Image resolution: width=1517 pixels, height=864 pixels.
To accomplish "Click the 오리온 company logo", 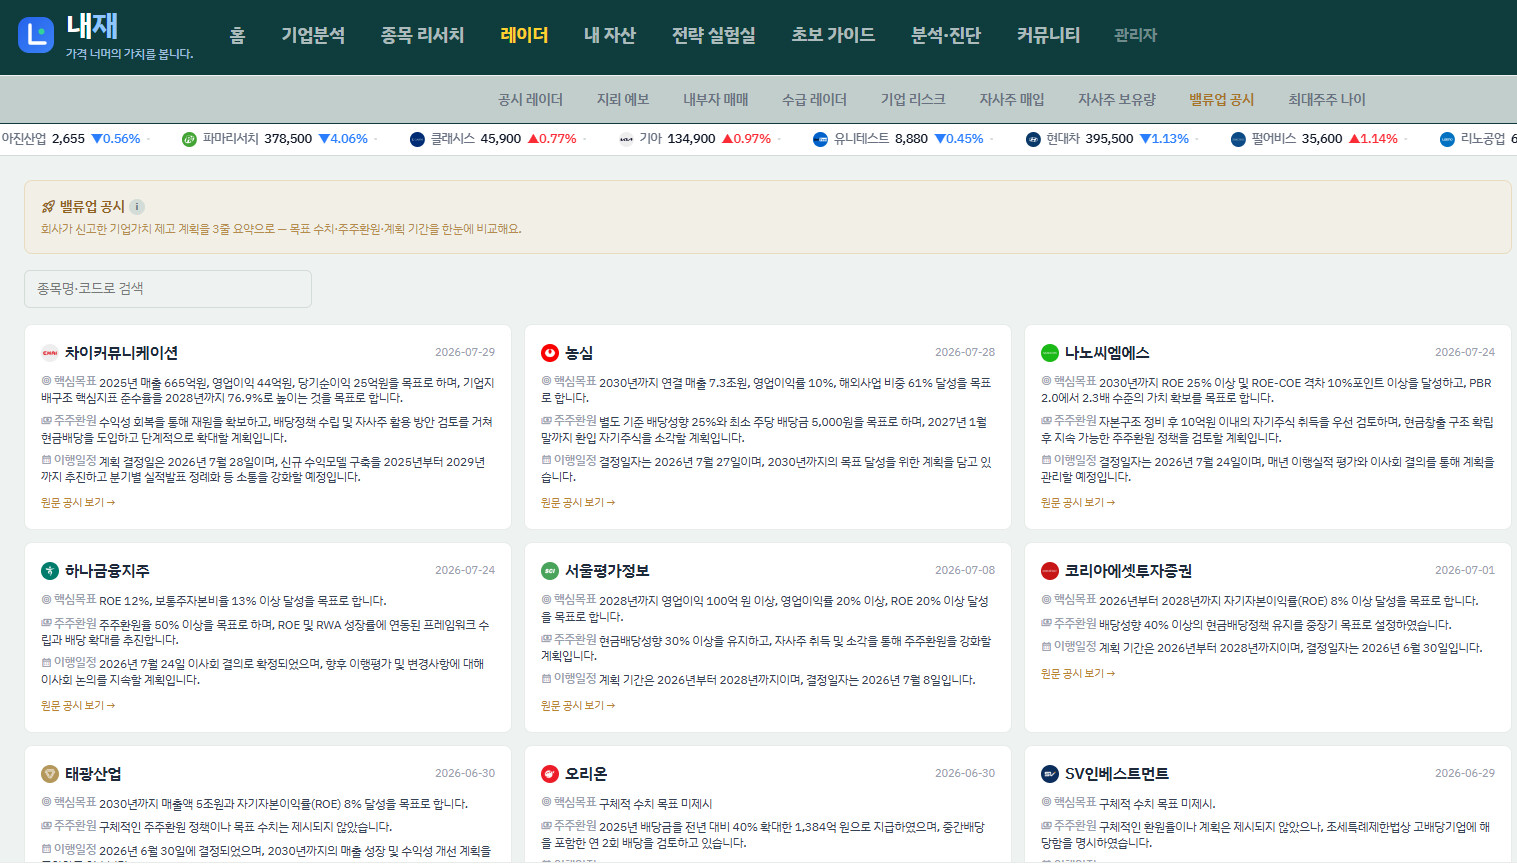I will (x=550, y=774).
